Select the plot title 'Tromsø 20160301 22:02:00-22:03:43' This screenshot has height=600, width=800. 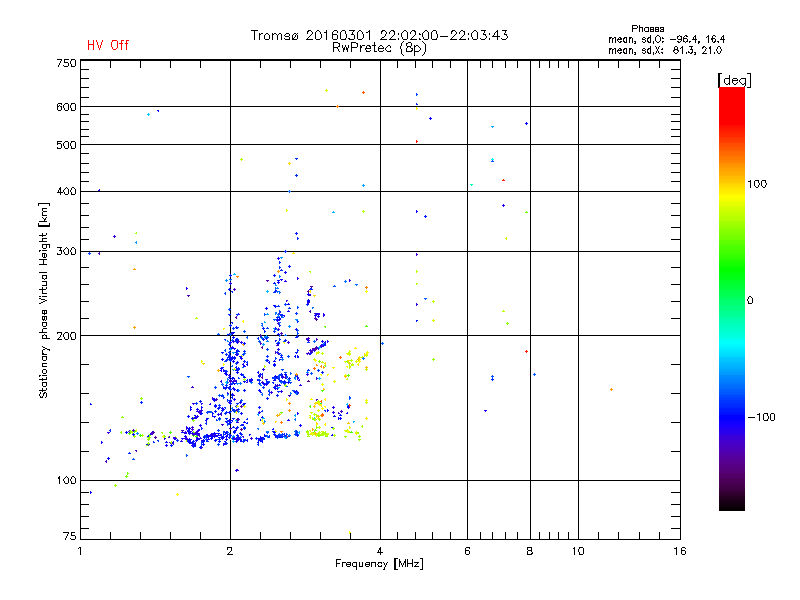pyautogui.click(x=379, y=35)
